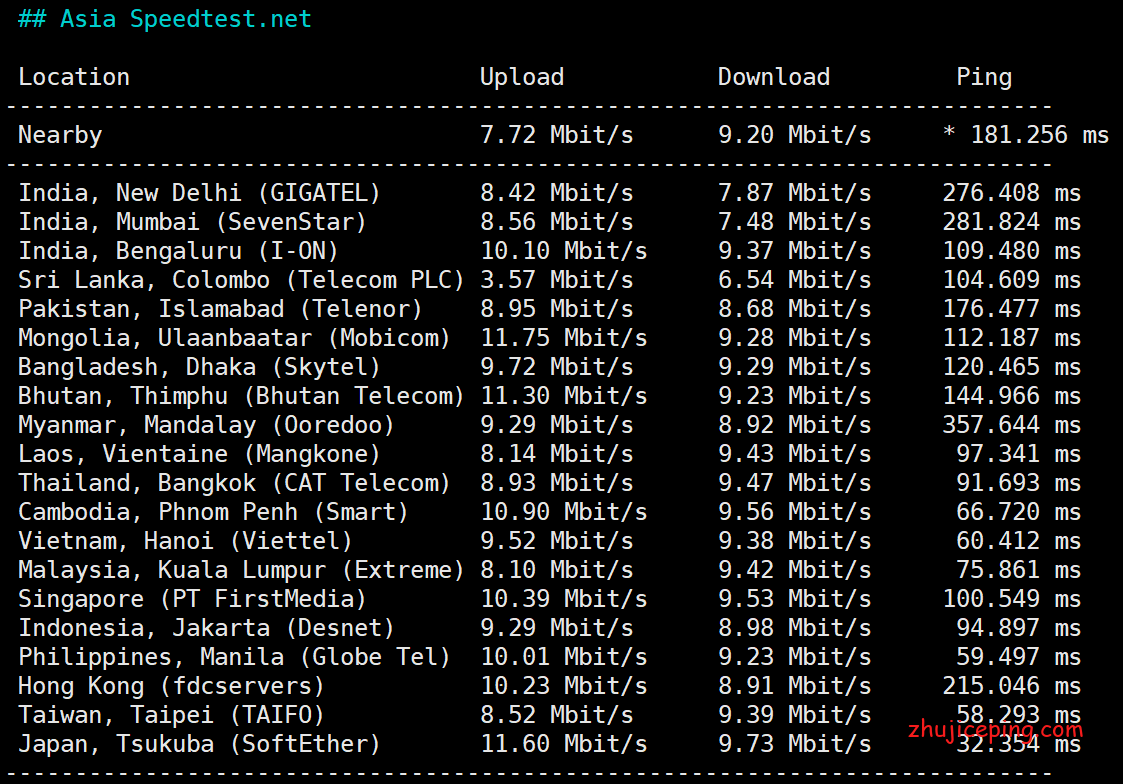Viewport: 1123px width, 784px height.
Task: Click the zhujiceping.com watermark link
Action: [996, 730]
